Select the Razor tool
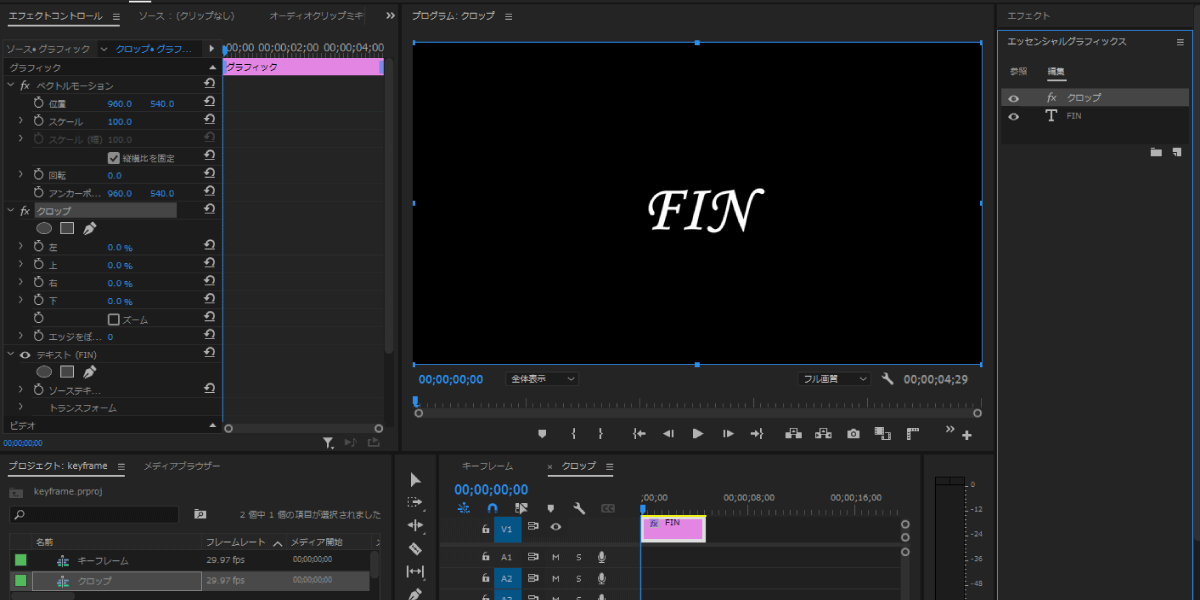 point(416,549)
